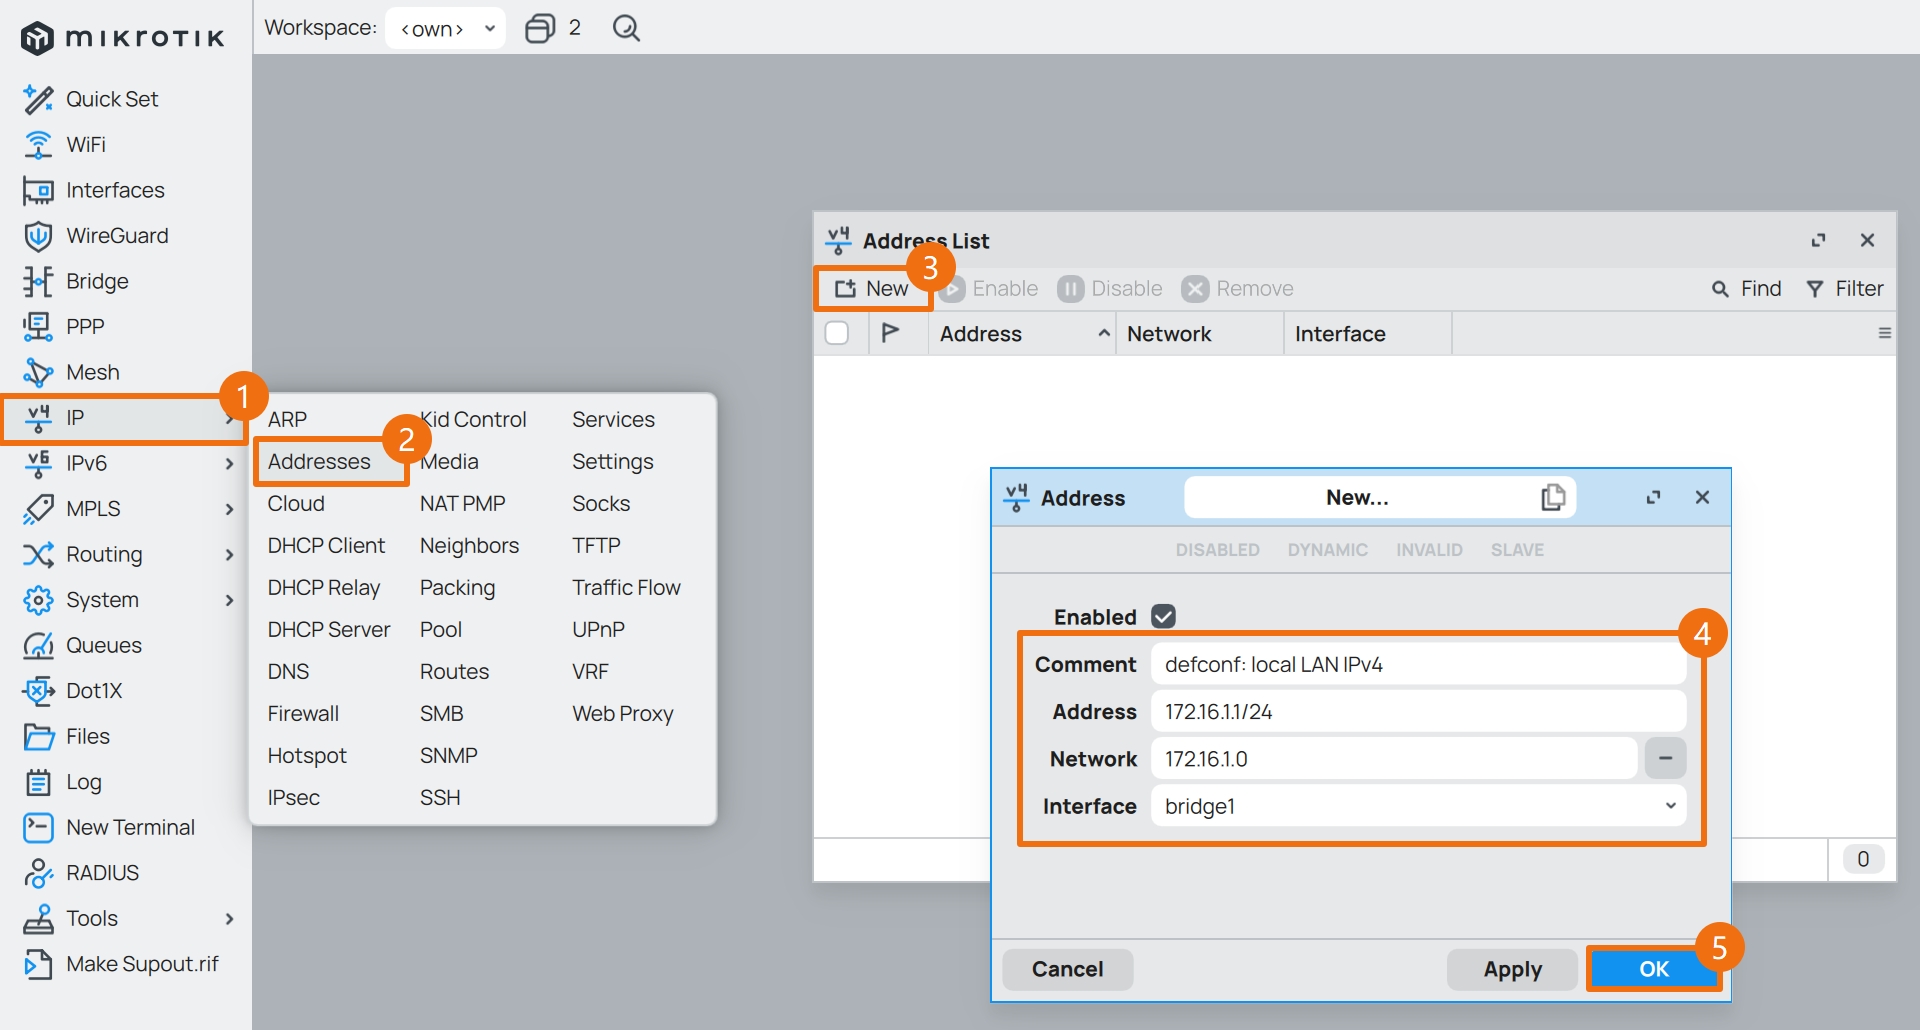Expand the IPv6 submenu
This screenshot has width=1920, height=1030.
click(x=229, y=464)
